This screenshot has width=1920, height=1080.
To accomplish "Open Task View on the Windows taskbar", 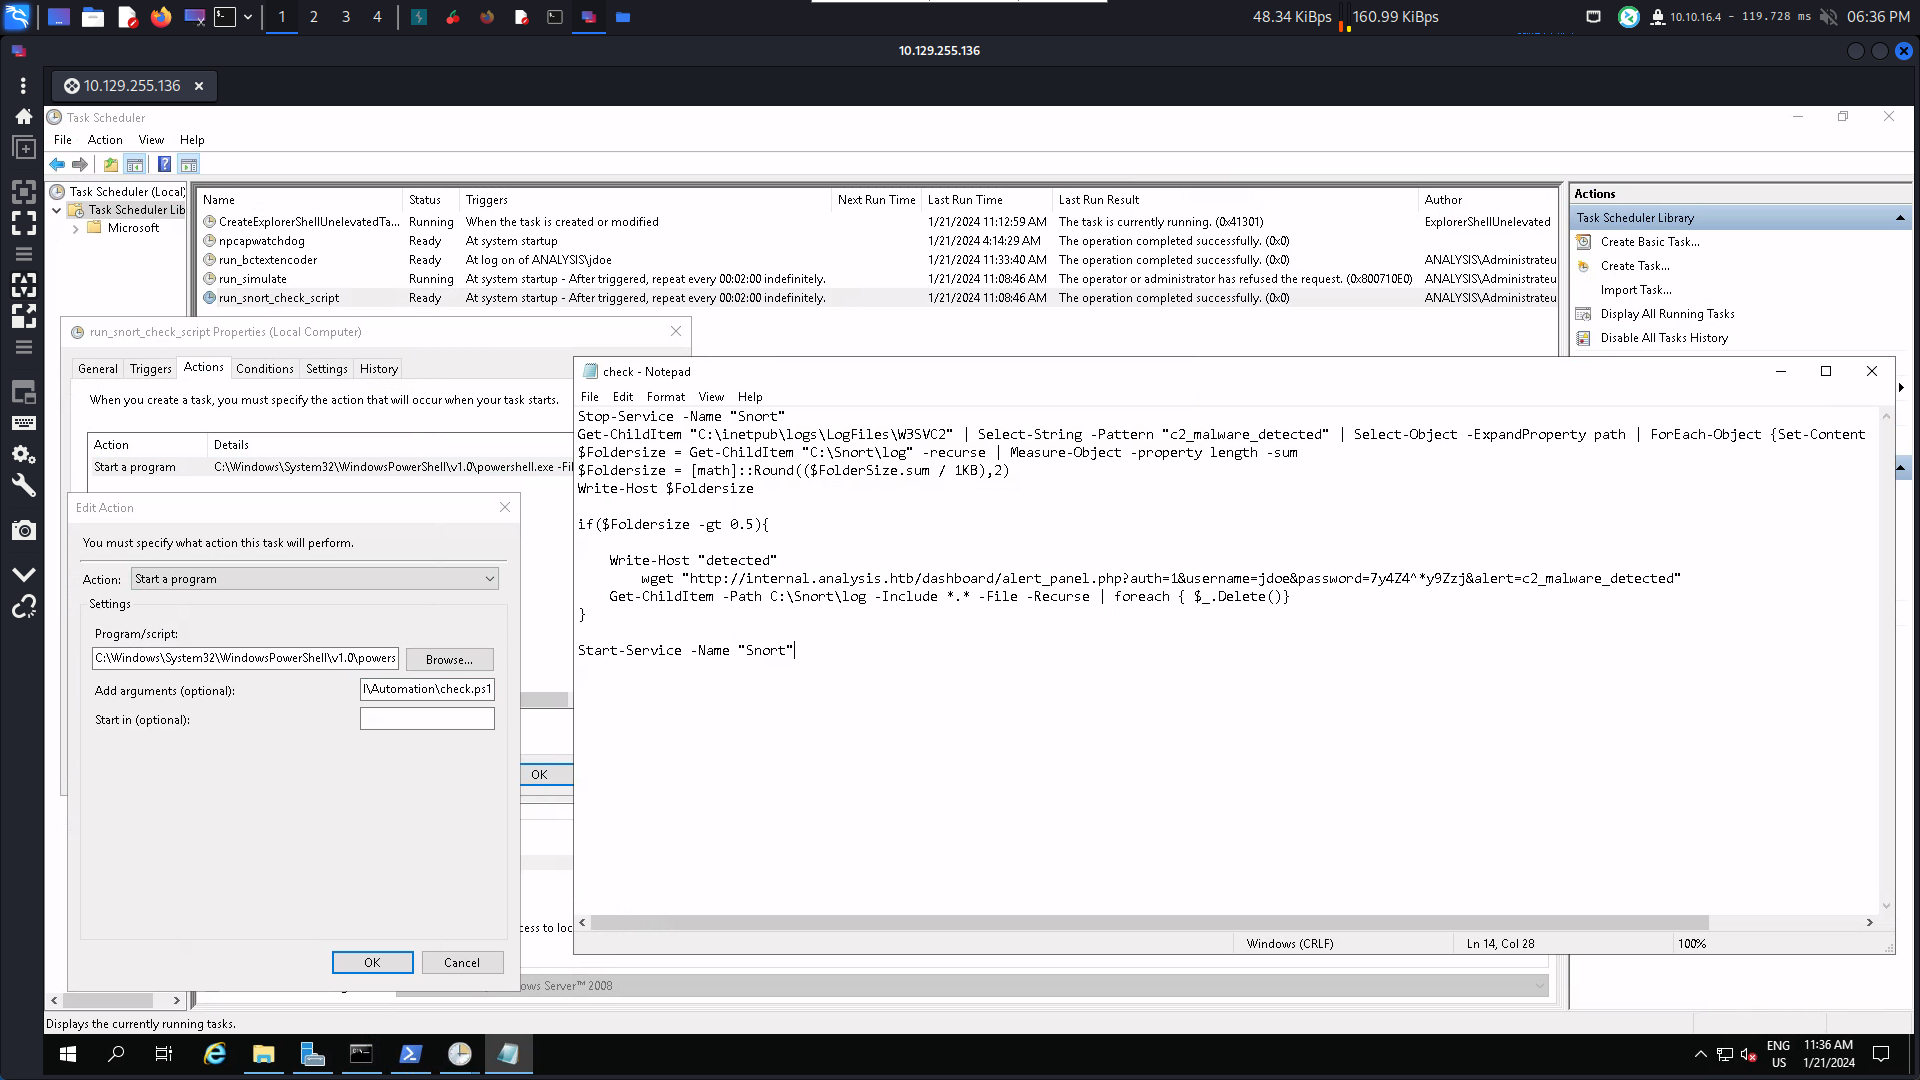I will [164, 1054].
